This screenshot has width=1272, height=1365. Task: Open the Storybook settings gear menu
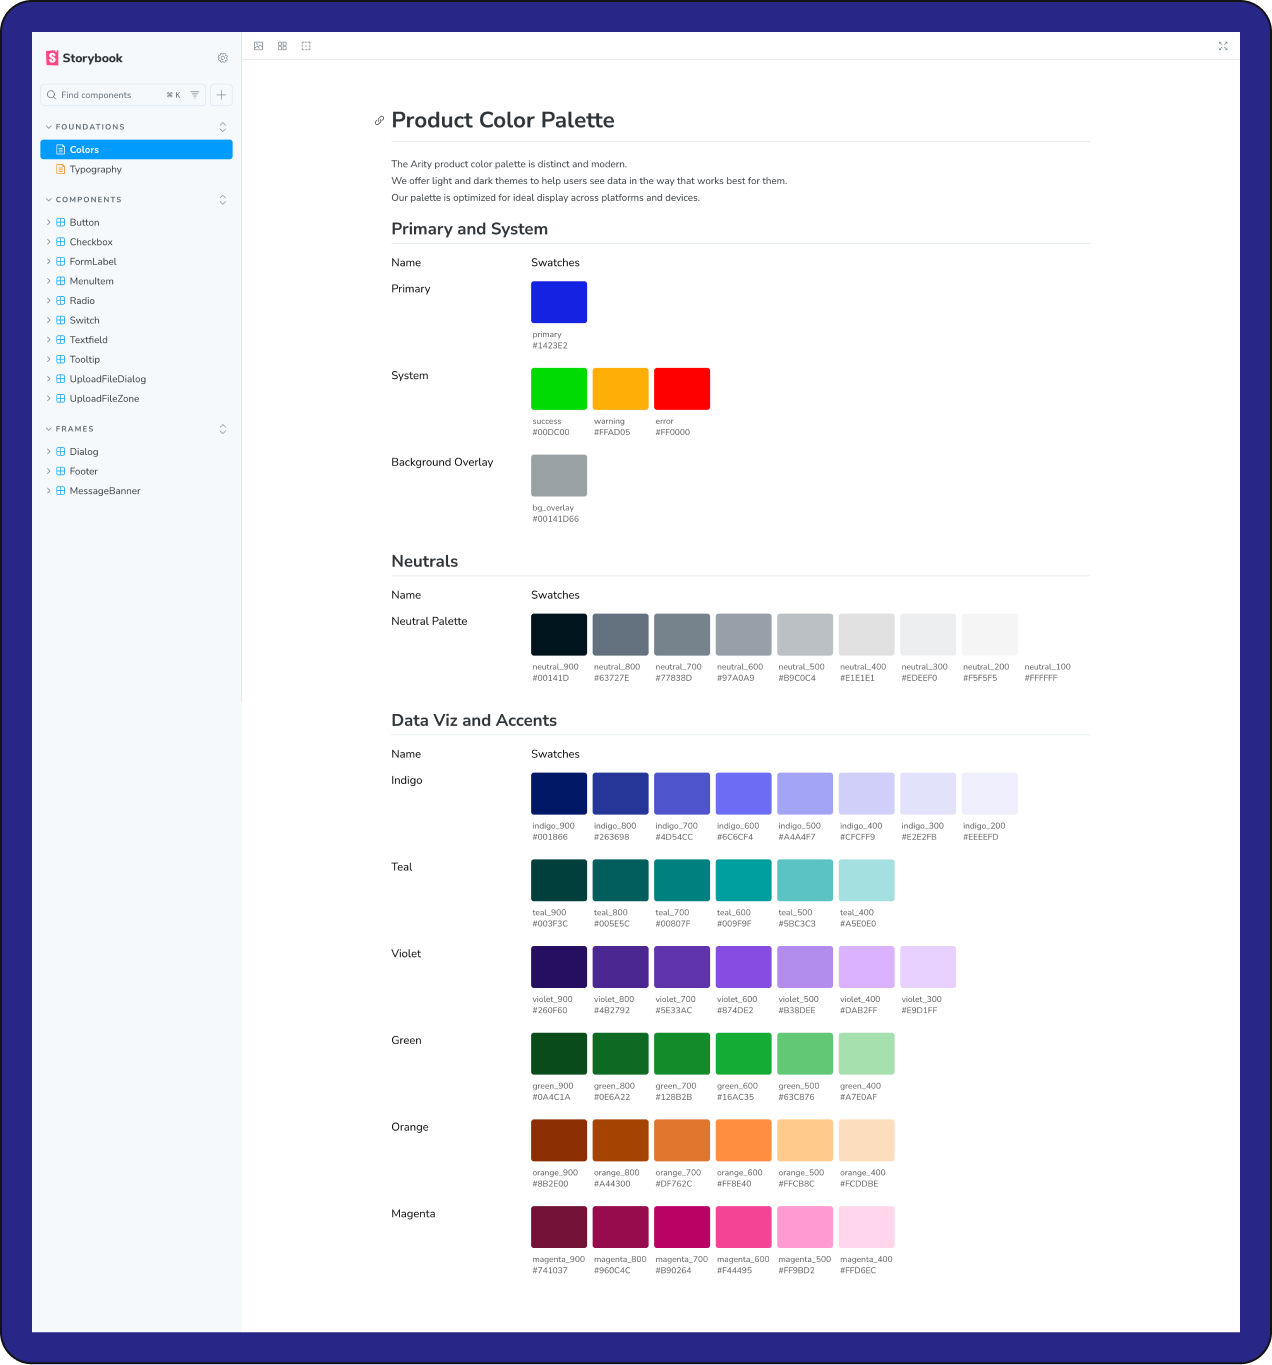click(x=222, y=58)
